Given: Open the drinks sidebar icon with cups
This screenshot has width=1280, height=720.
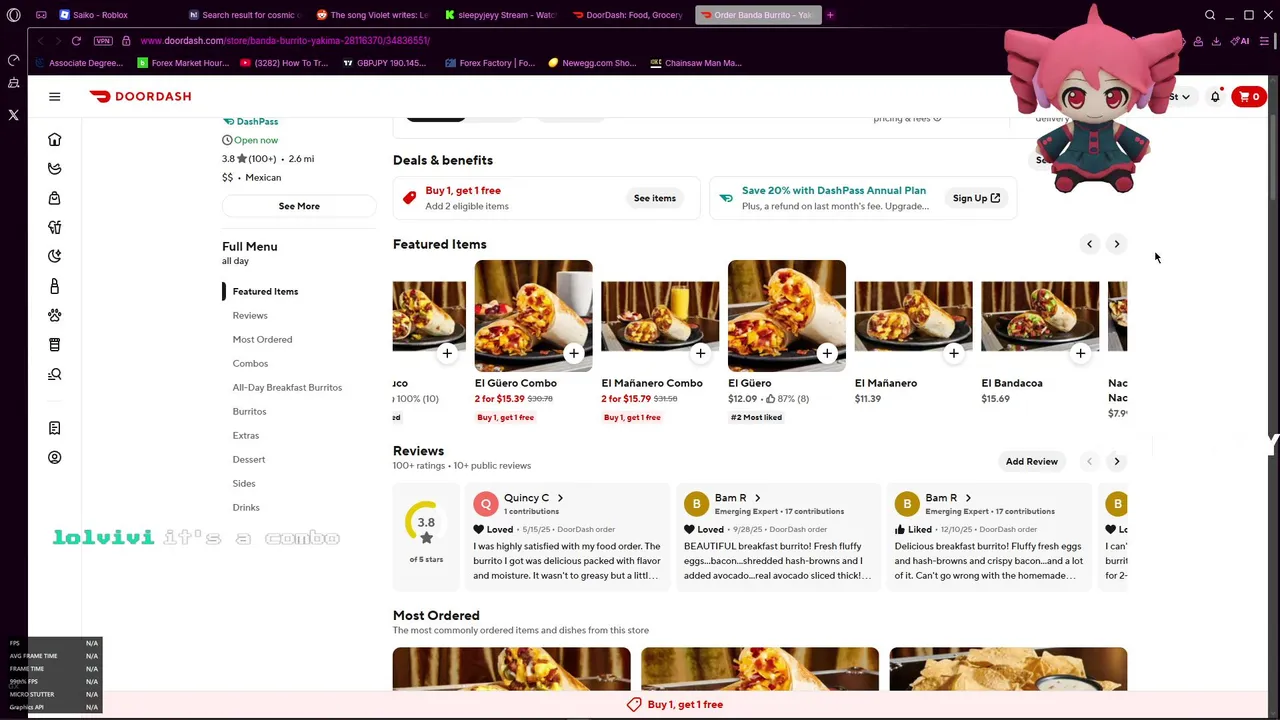Looking at the screenshot, I should [55, 227].
